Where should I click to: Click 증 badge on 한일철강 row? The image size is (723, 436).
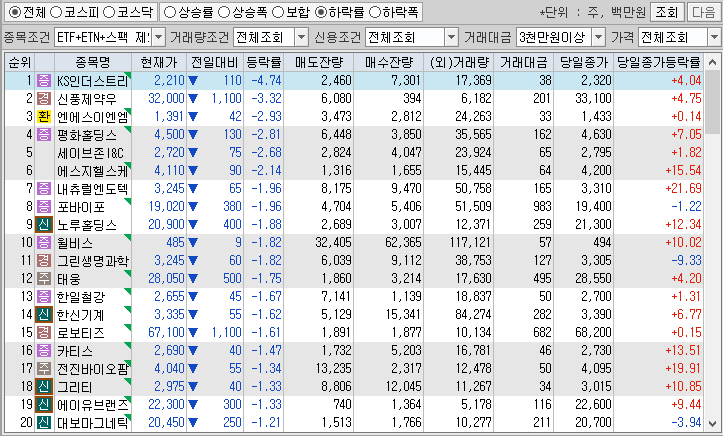point(44,296)
